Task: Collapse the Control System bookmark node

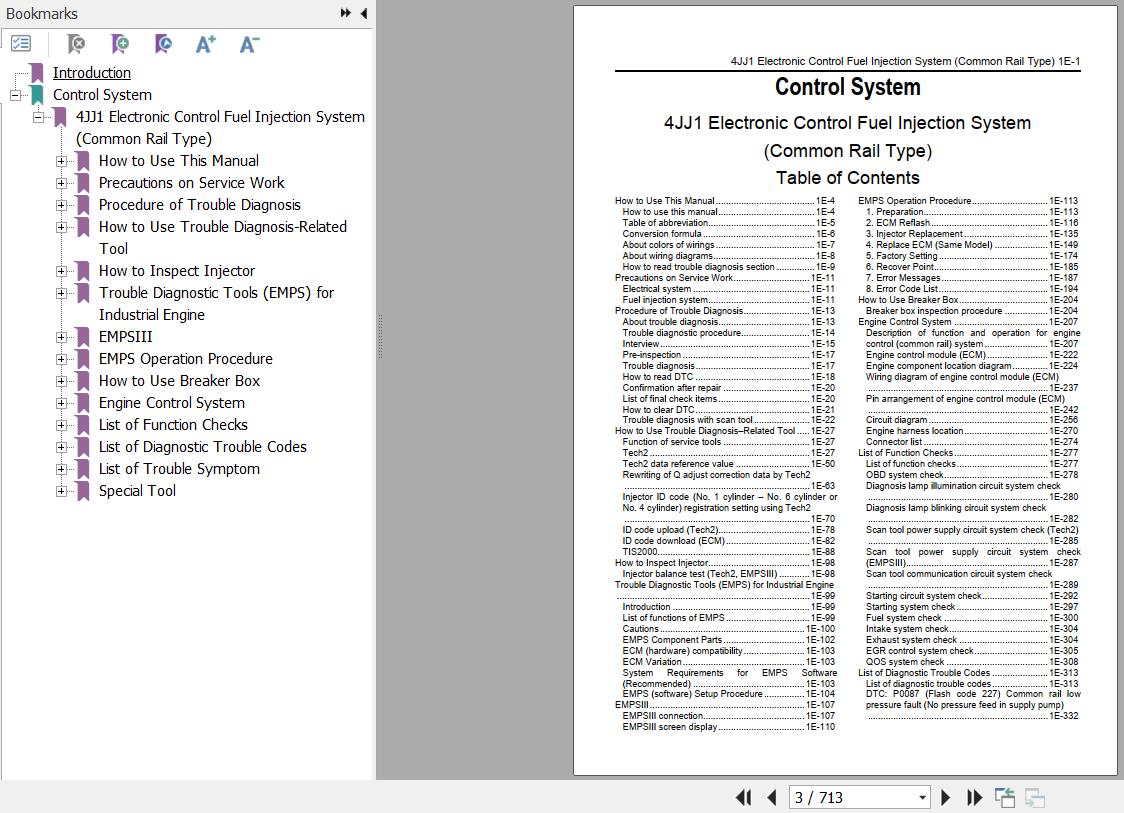Action: click(15, 95)
